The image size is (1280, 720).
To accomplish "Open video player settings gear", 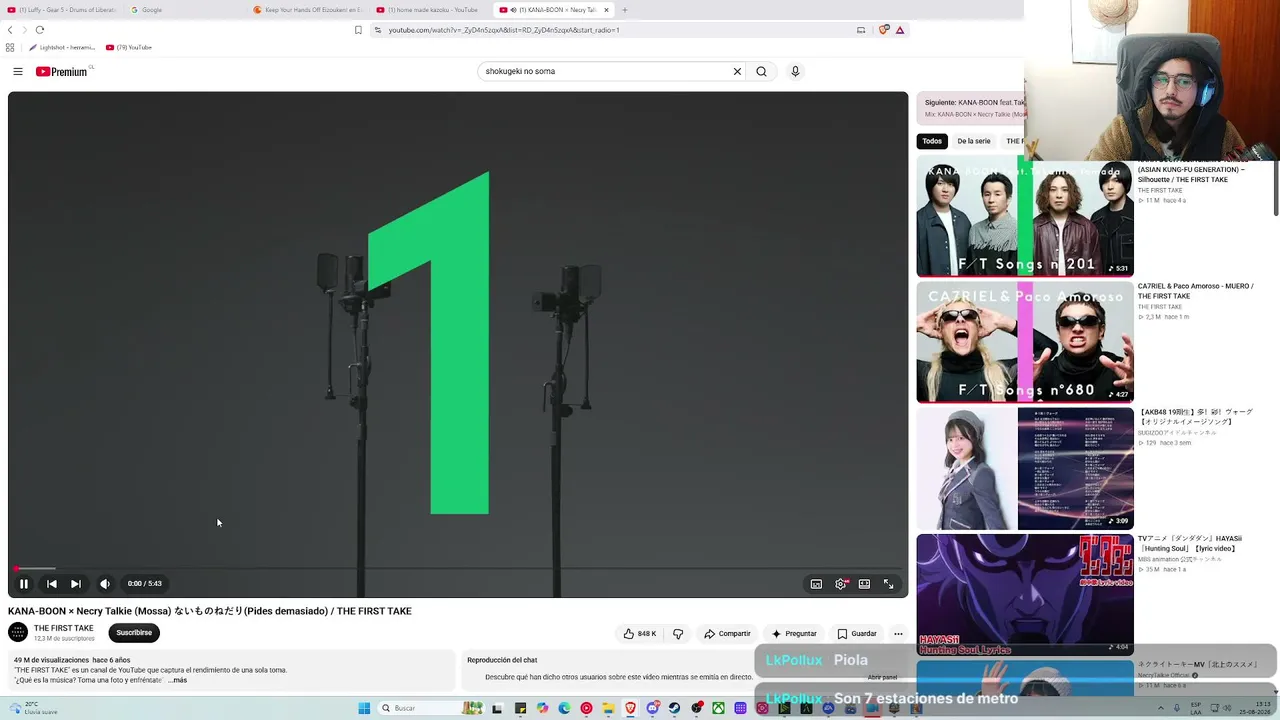I will click(x=841, y=584).
